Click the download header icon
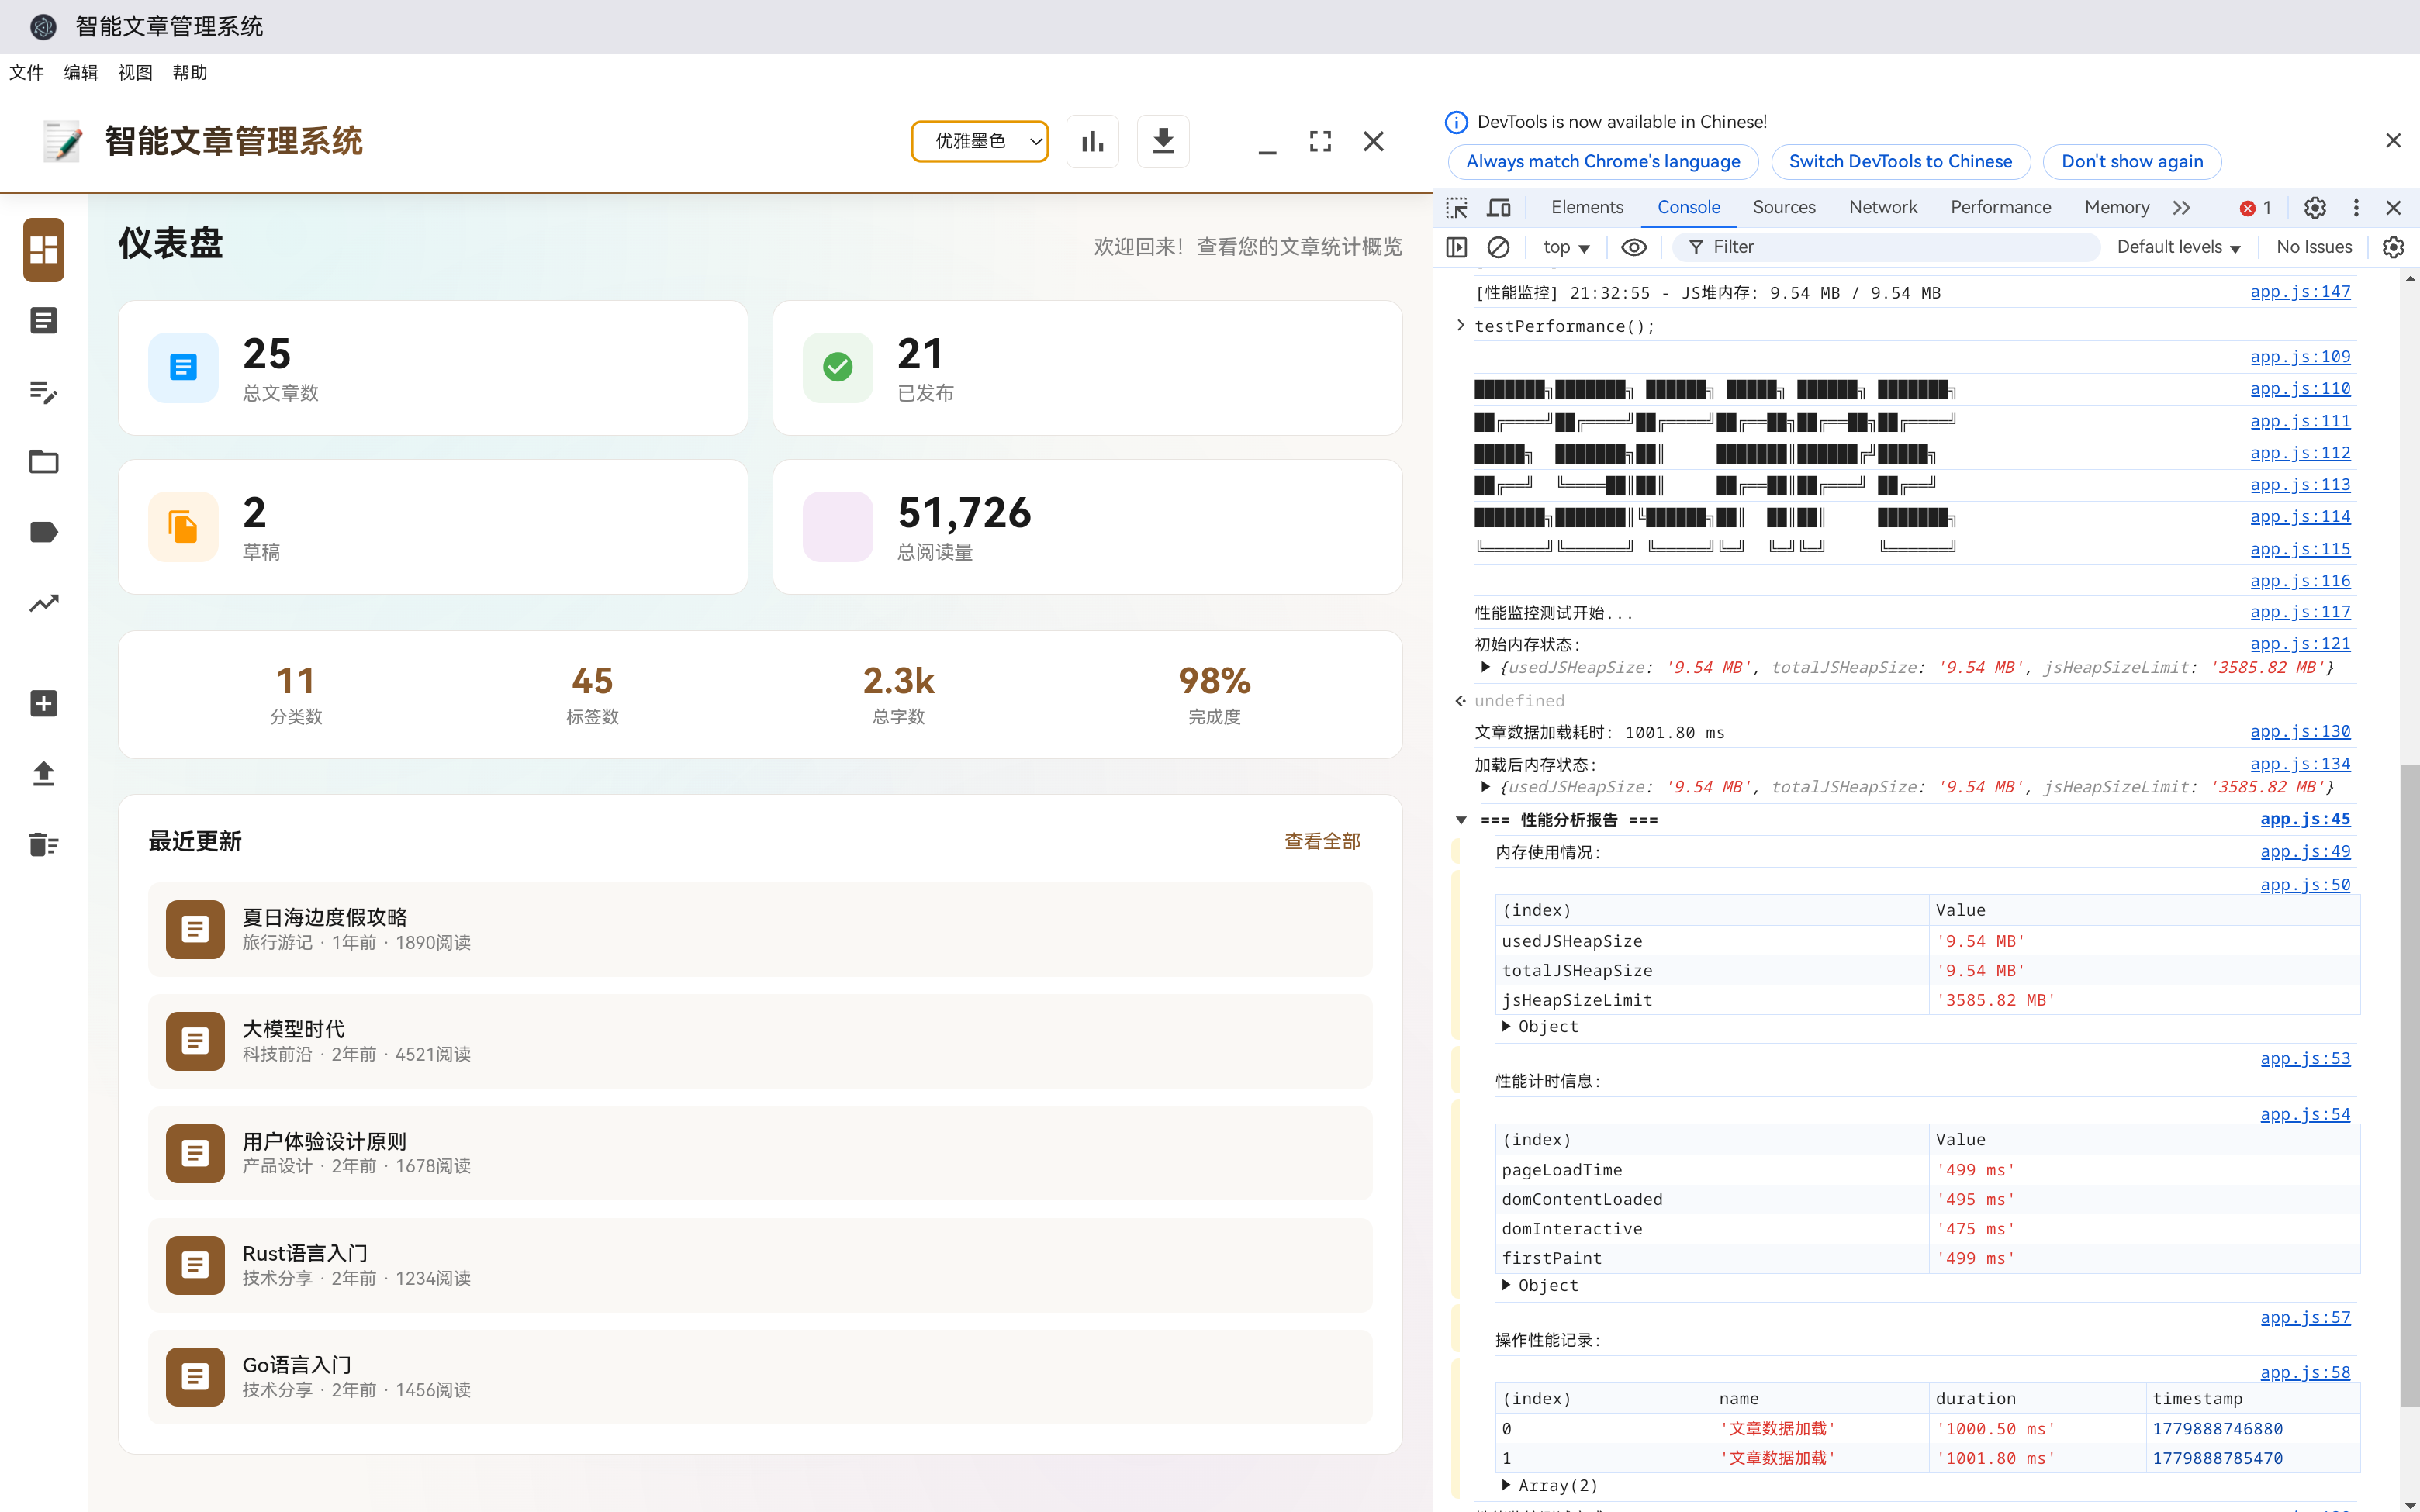The width and height of the screenshot is (2420, 1512). pos(1163,141)
